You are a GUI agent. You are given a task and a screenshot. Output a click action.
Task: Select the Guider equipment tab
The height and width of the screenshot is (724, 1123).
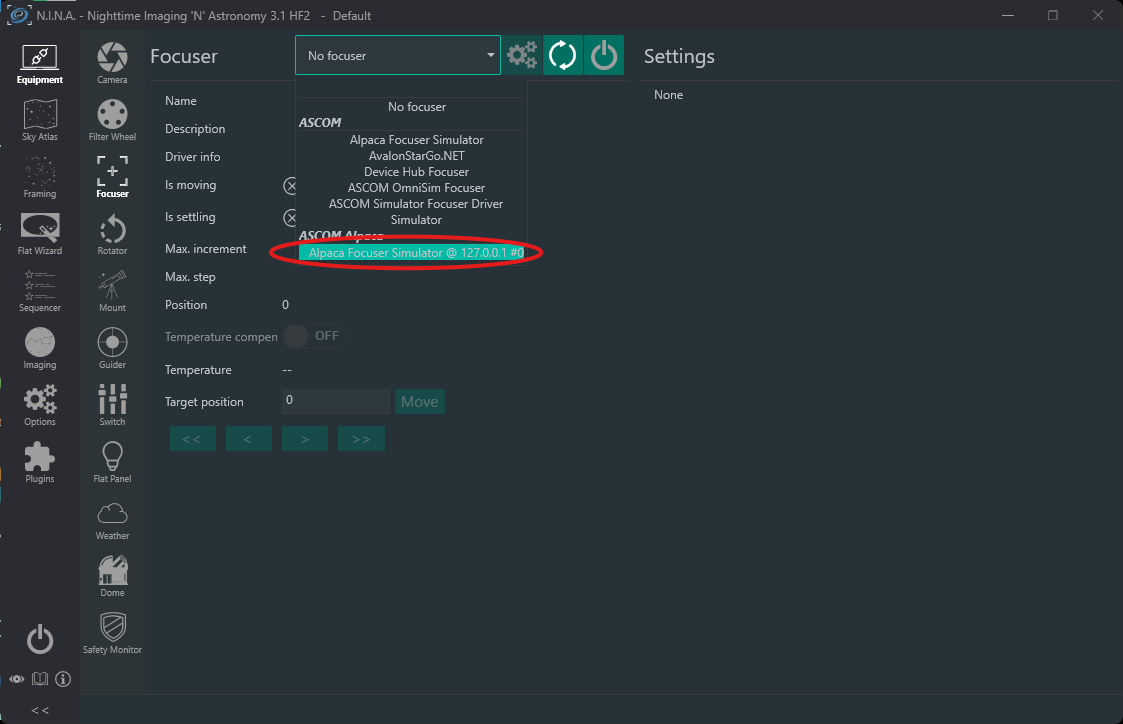[112, 349]
